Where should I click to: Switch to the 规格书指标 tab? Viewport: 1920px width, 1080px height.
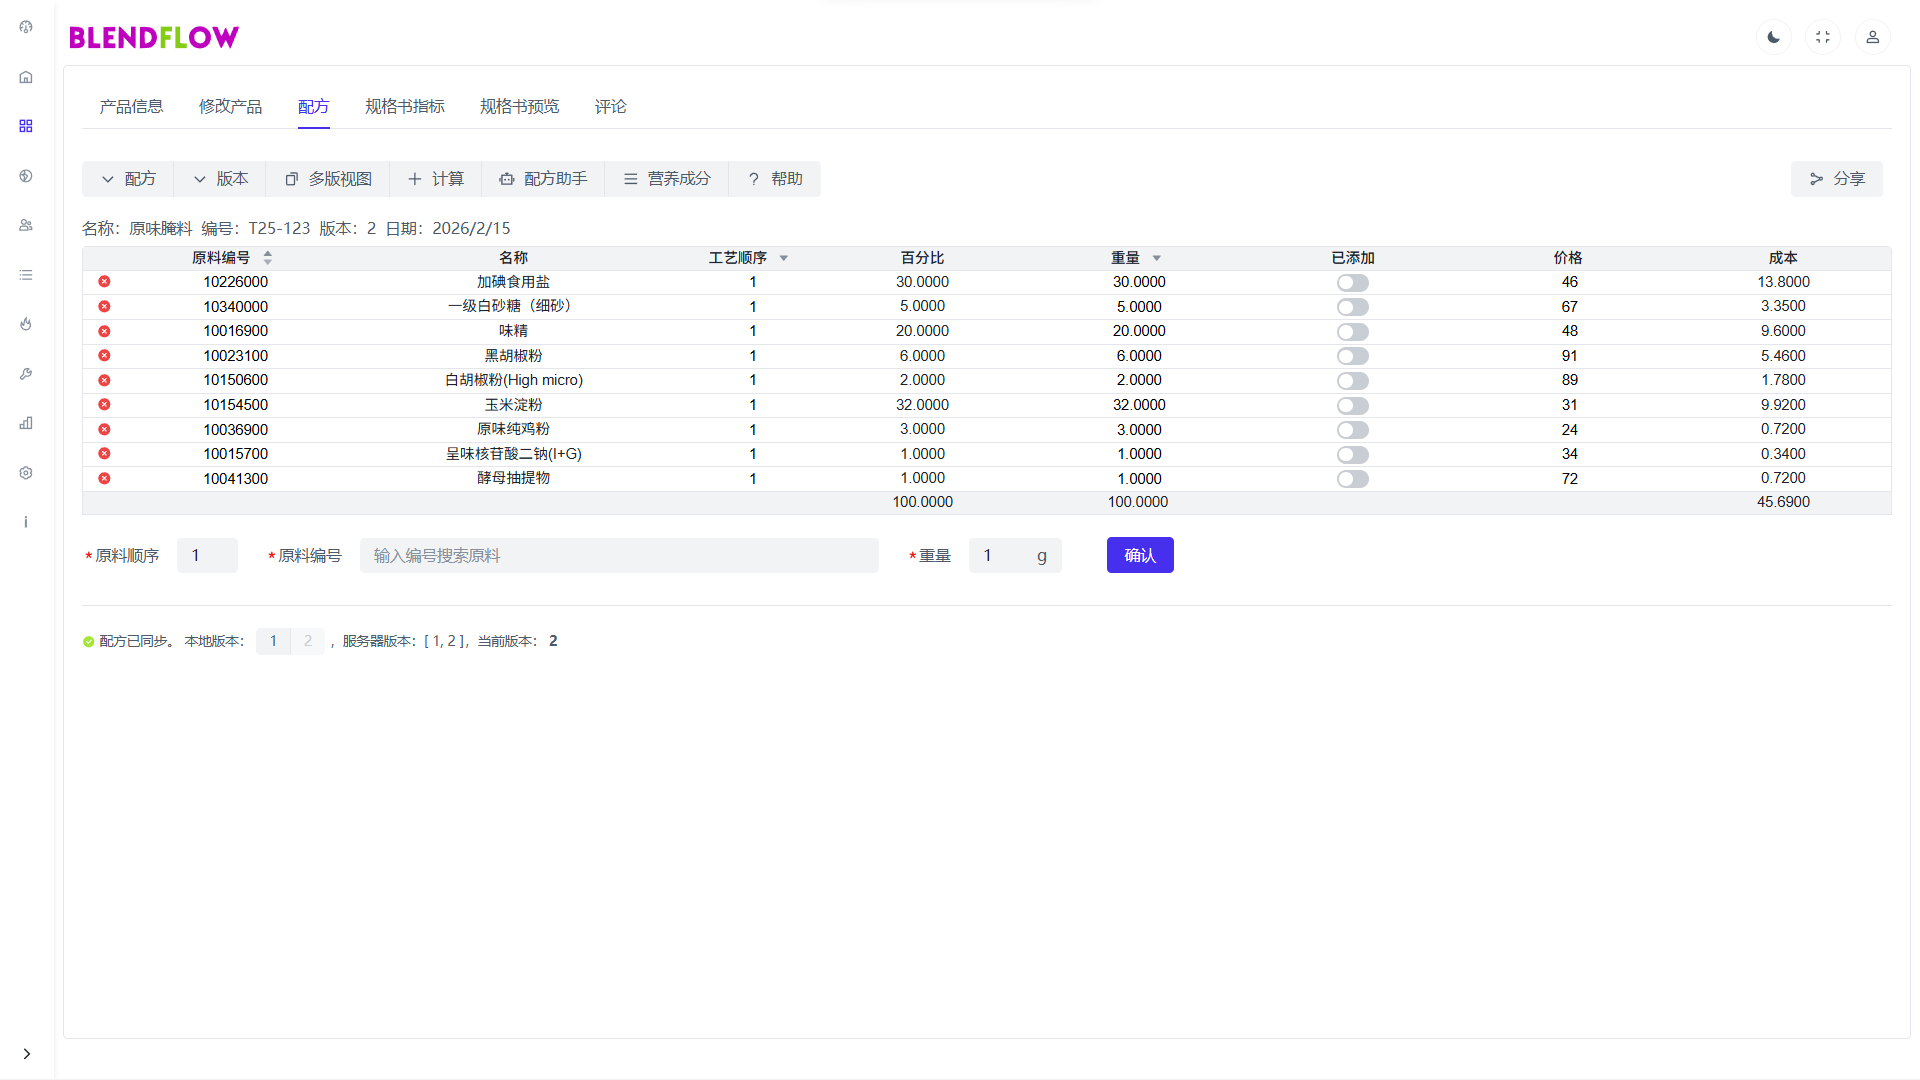tap(404, 107)
